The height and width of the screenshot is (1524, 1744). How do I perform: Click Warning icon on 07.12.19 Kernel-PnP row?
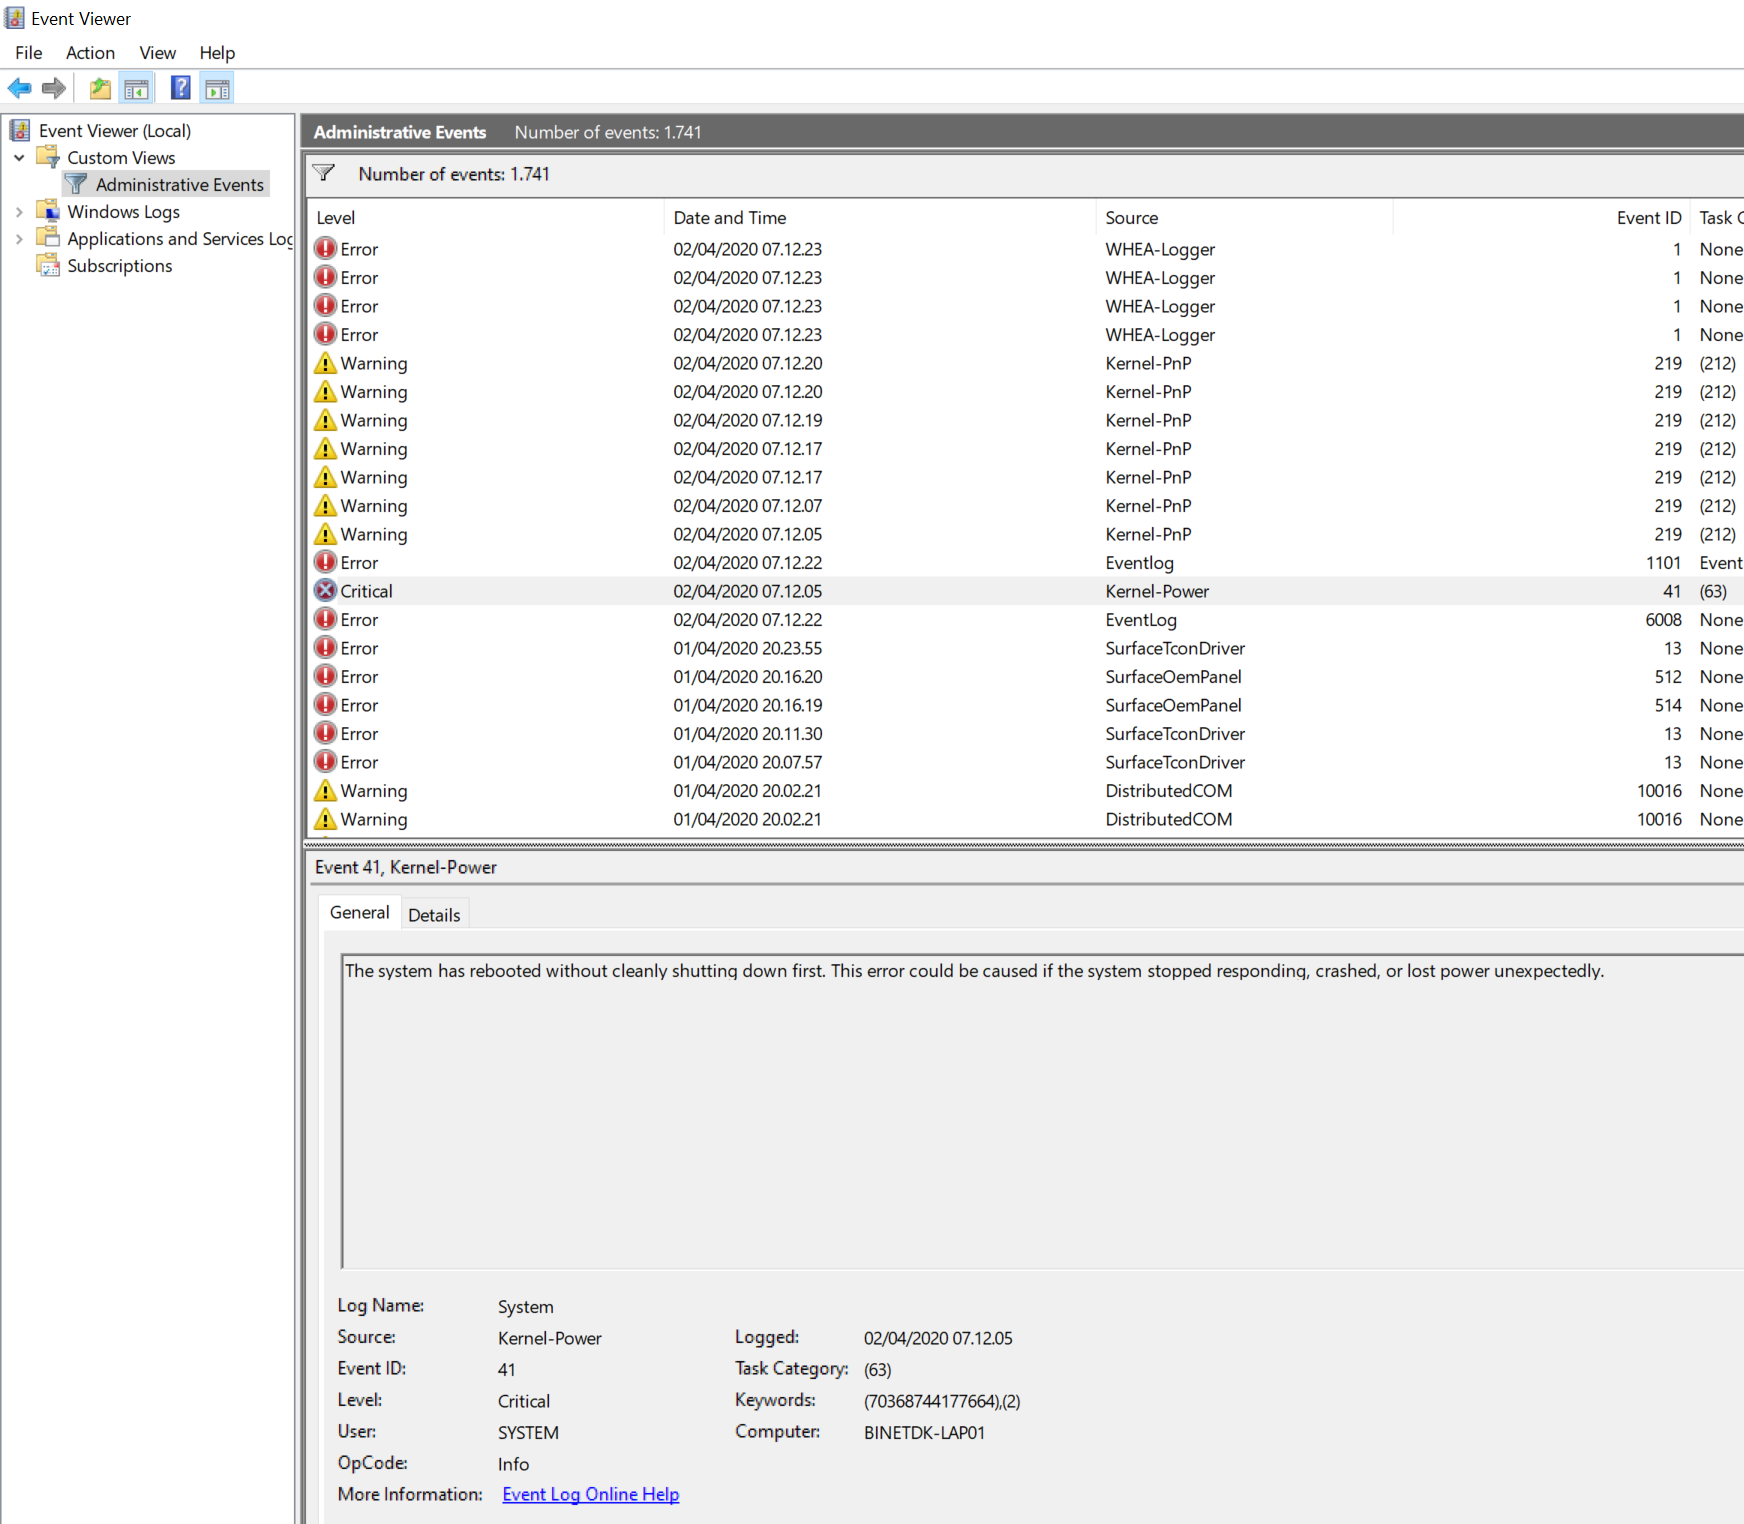click(x=325, y=420)
